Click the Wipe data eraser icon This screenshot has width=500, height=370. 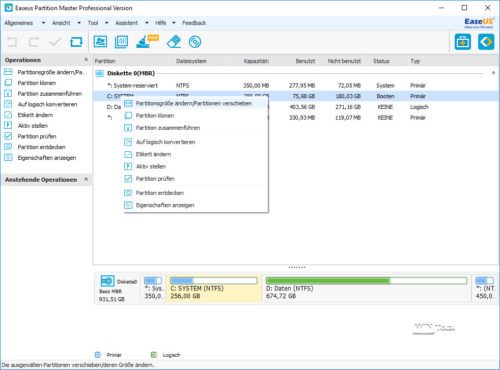(174, 42)
